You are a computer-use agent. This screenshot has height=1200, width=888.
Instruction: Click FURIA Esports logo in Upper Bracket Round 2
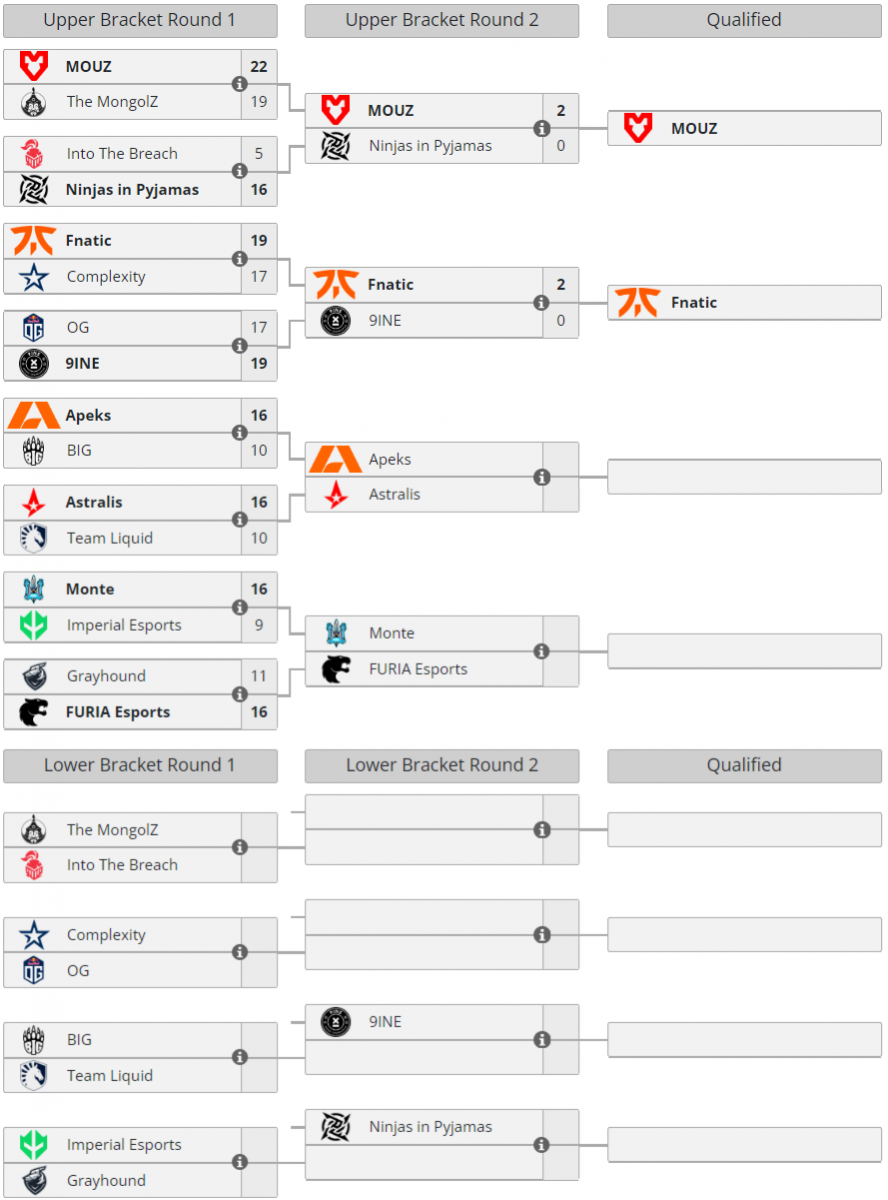[336, 669]
